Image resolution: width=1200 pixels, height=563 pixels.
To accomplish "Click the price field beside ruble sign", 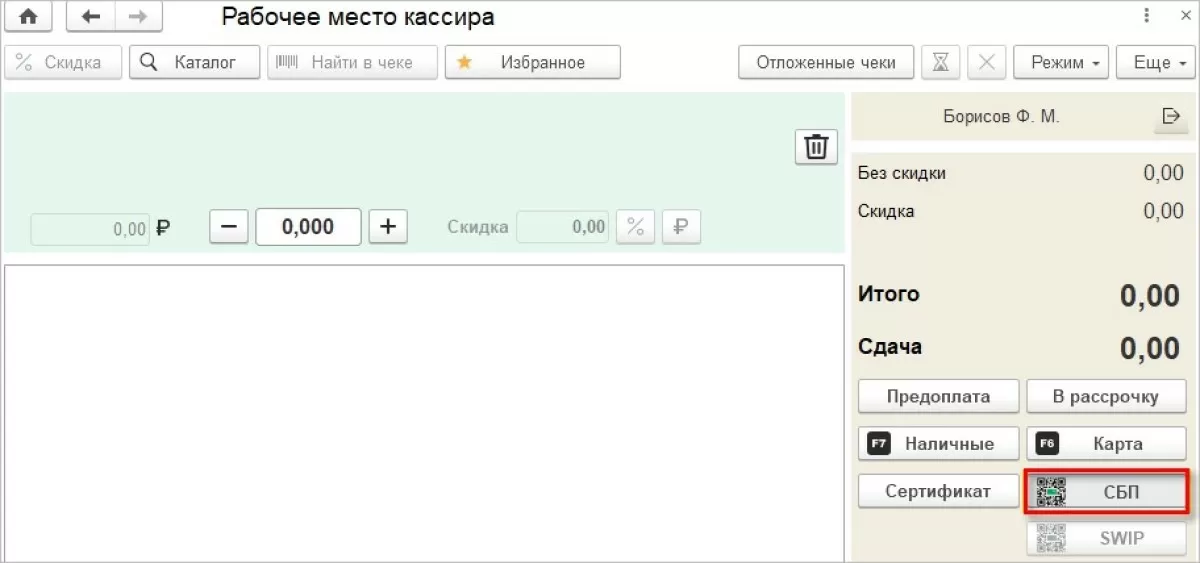I will (x=90, y=229).
